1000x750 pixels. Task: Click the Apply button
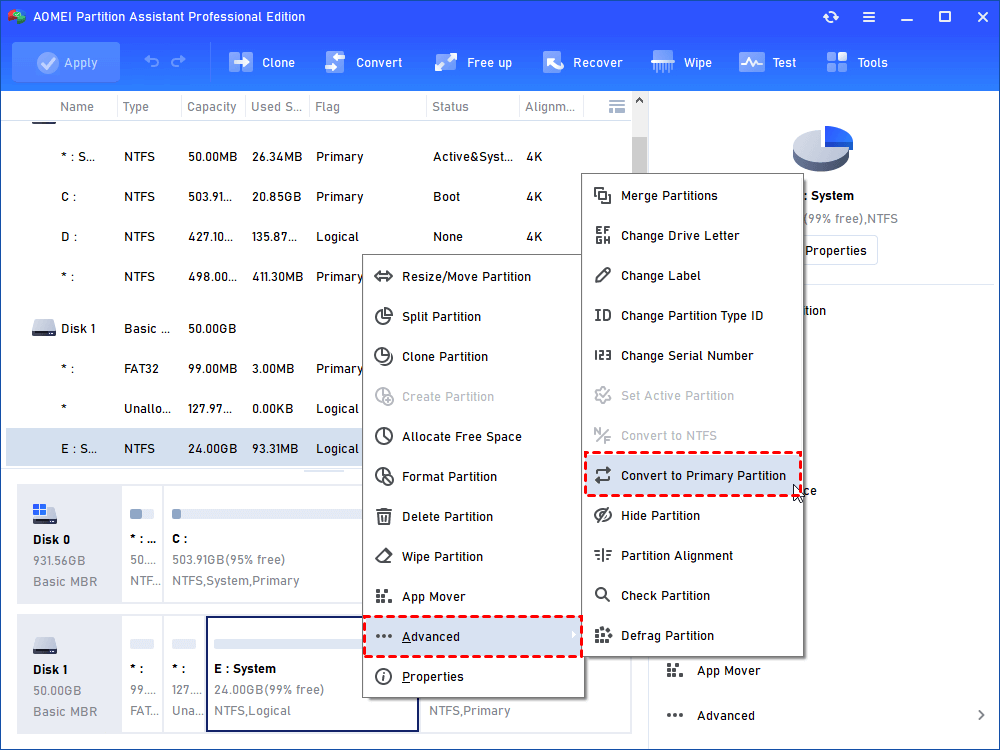pyautogui.click(x=66, y=62)
